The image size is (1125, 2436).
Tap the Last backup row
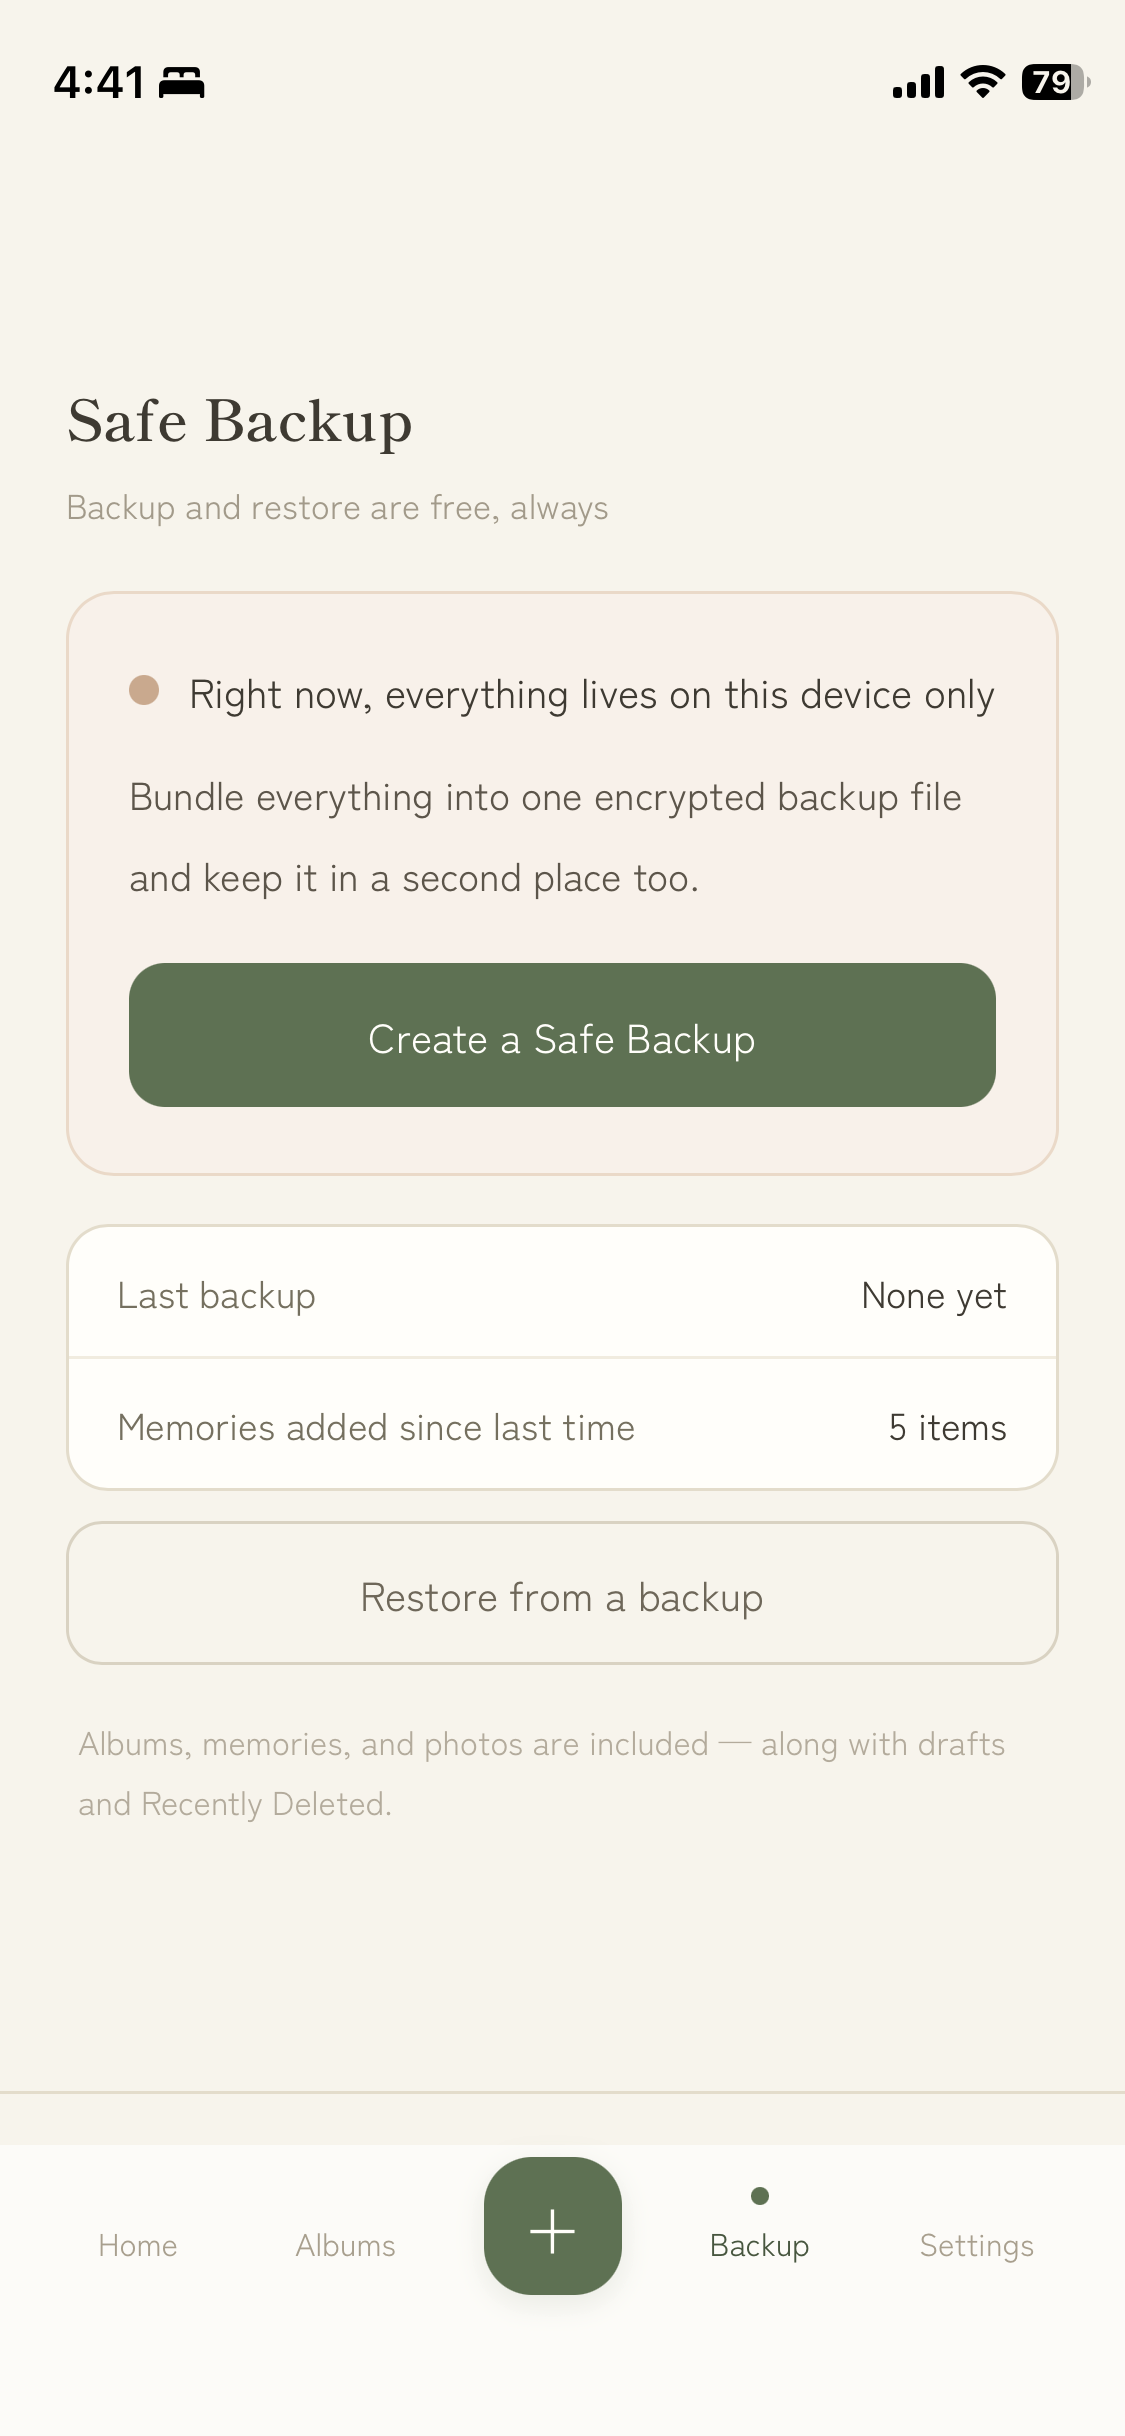tap(562, 1293)
